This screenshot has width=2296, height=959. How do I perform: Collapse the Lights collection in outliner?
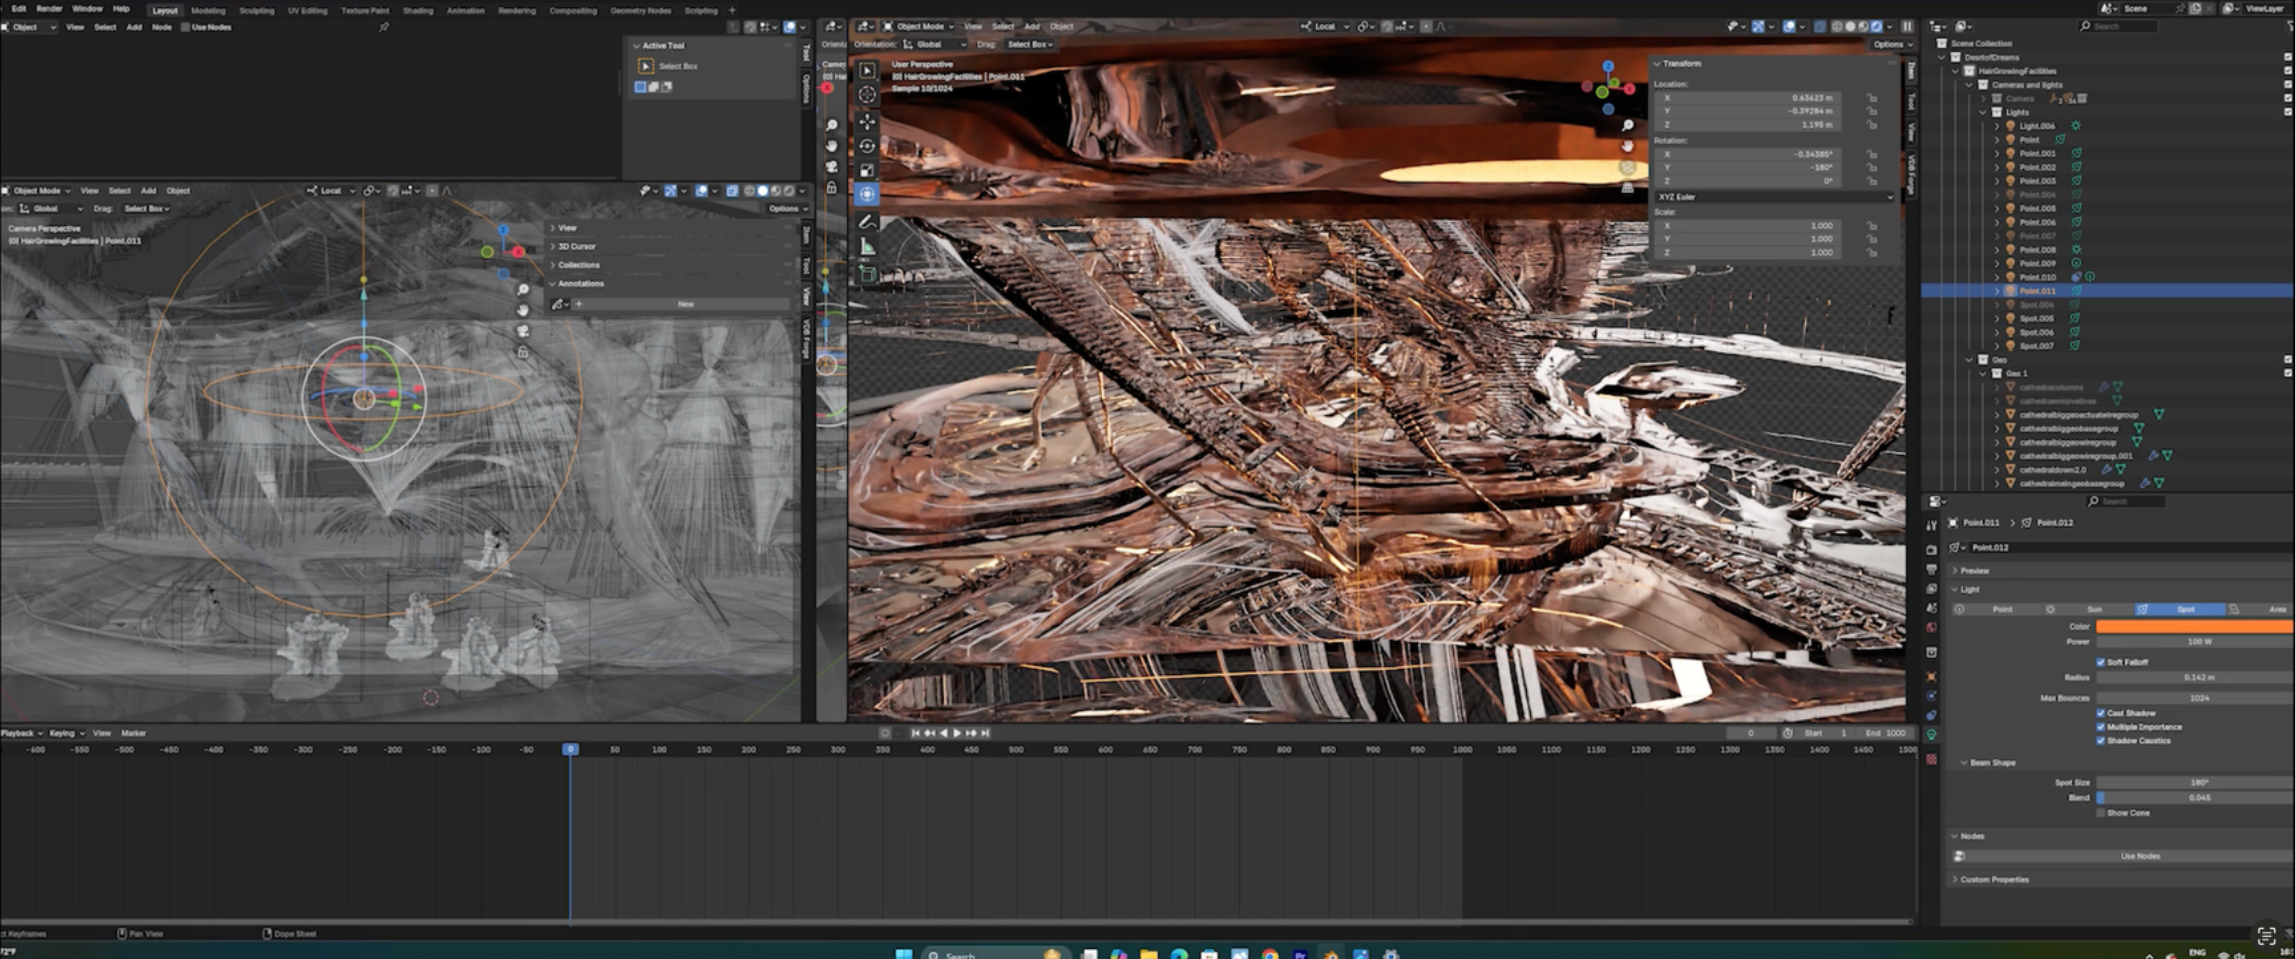point(1983,113)
